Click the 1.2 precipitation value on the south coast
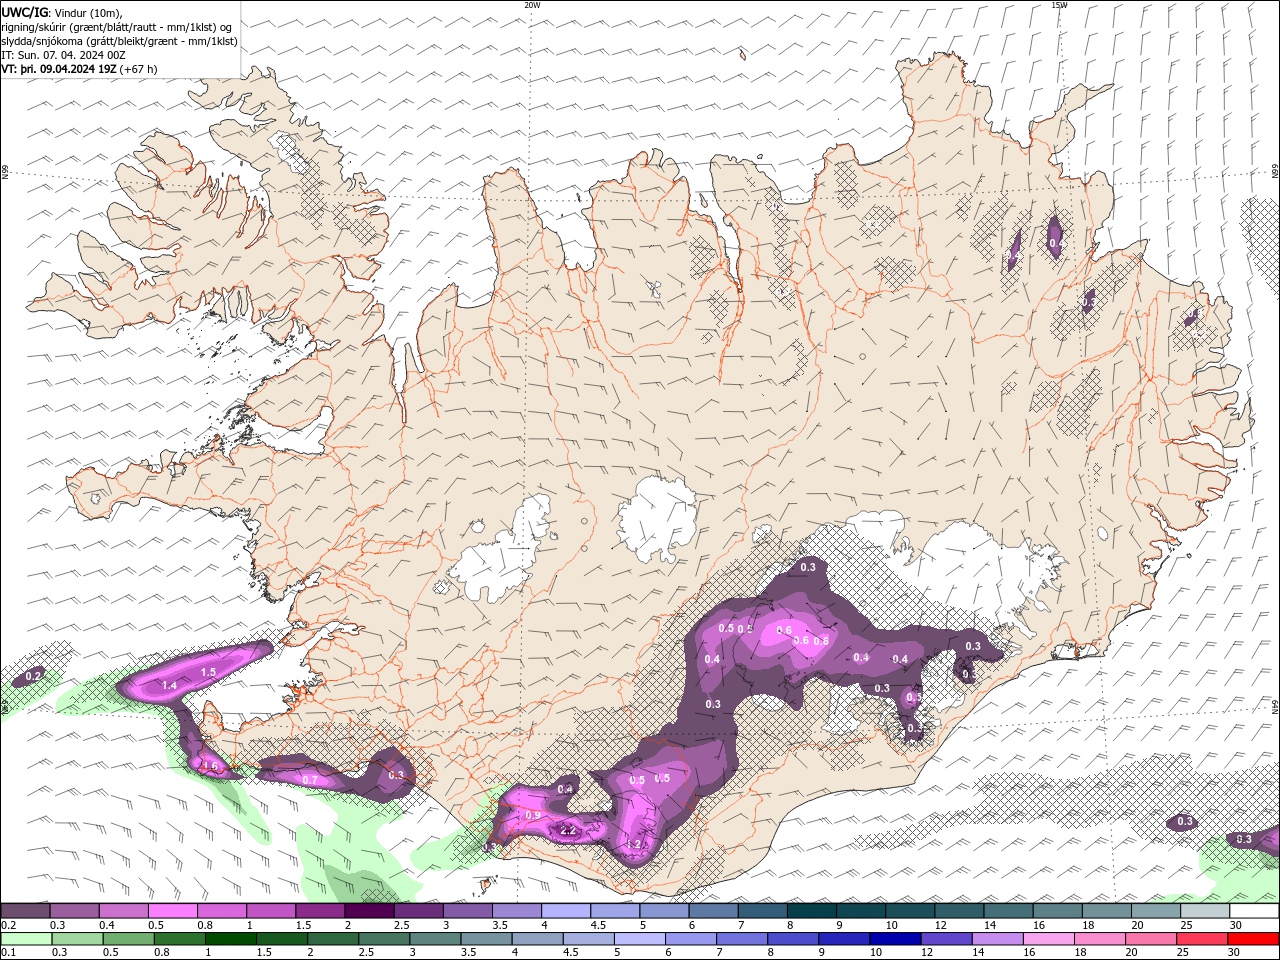The width and height of the screenshot is (1280, 960). point(632,845)
